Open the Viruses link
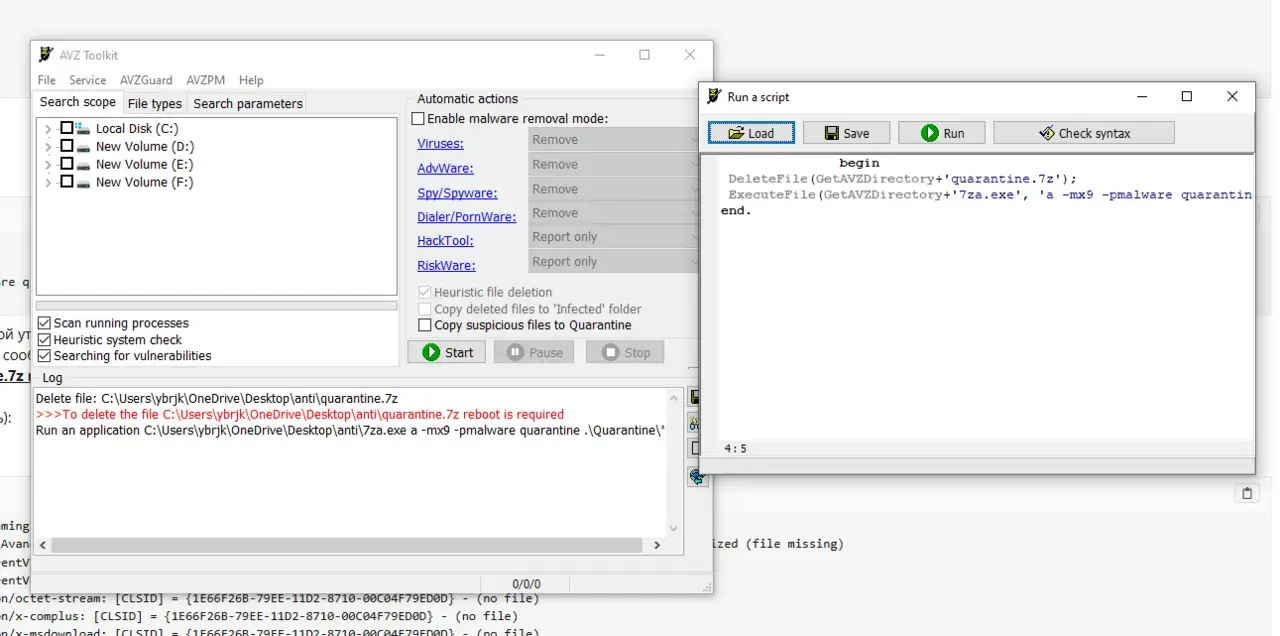The image size is (1280, 636). 440,144
